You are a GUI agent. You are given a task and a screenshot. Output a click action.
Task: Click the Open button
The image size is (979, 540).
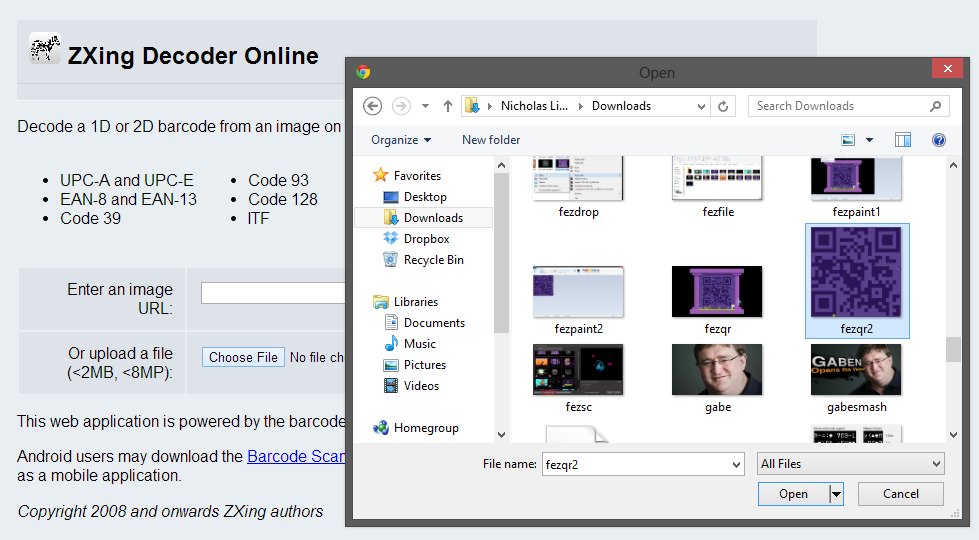point(794,494)
